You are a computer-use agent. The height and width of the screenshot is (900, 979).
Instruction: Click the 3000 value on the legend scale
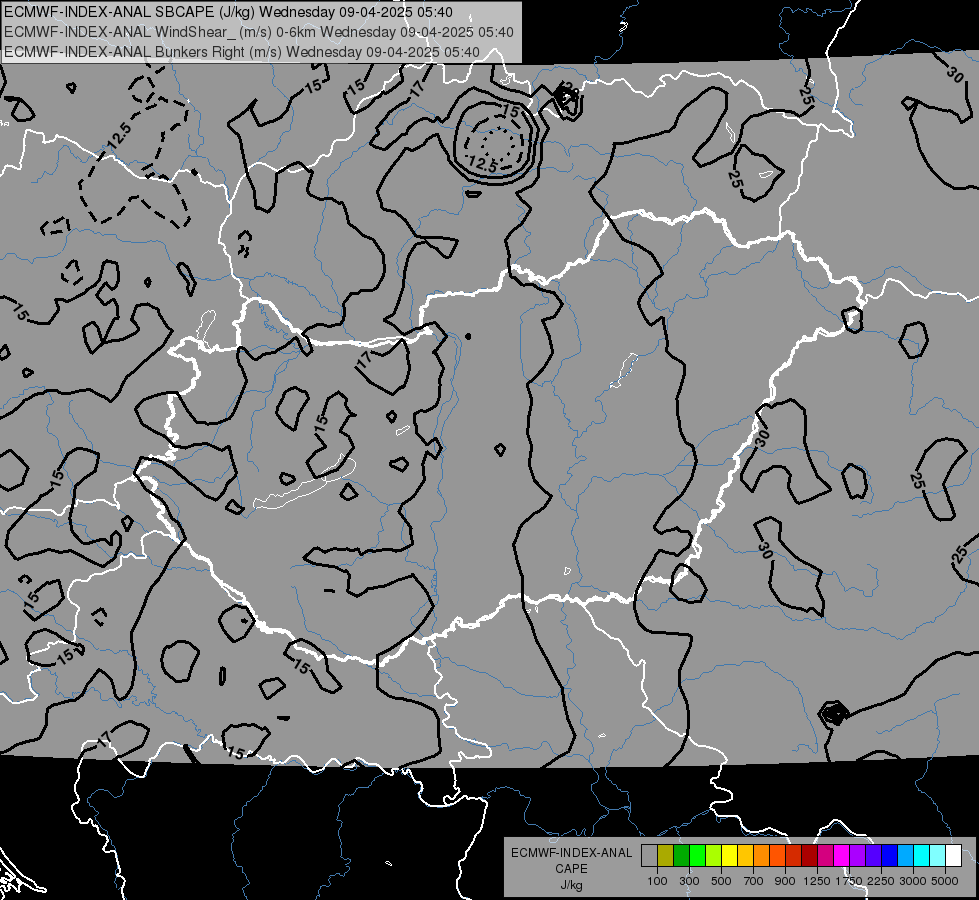tap(913, 881)
